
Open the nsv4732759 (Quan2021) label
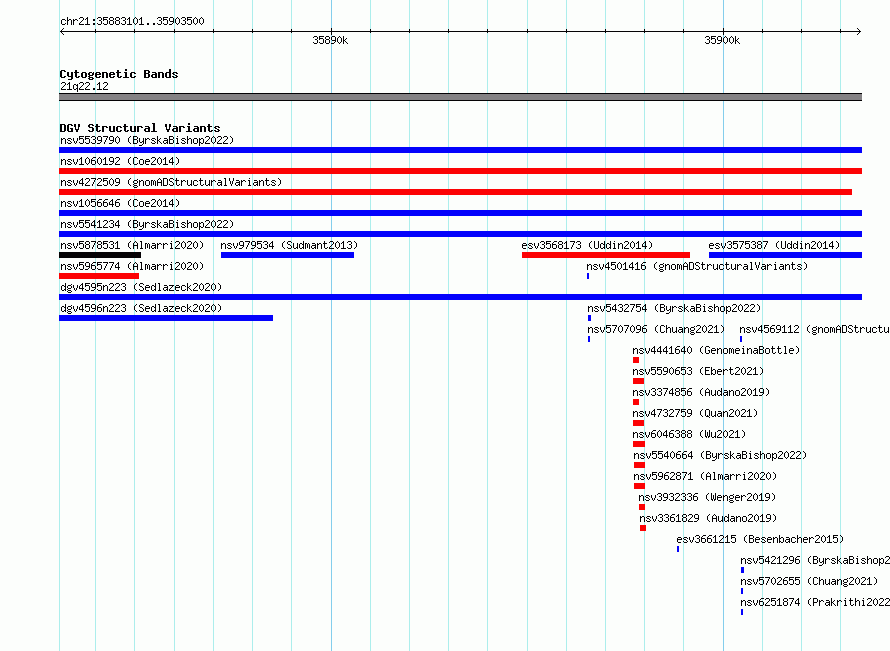[x=695, y=413]
